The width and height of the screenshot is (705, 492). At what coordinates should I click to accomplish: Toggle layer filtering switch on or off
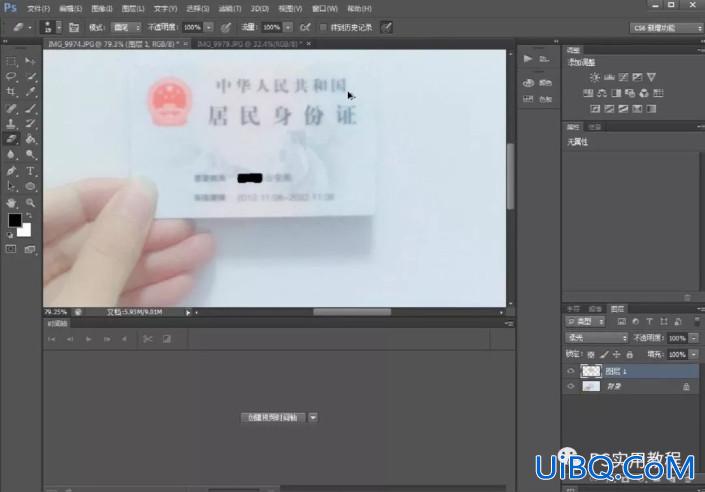697,322
